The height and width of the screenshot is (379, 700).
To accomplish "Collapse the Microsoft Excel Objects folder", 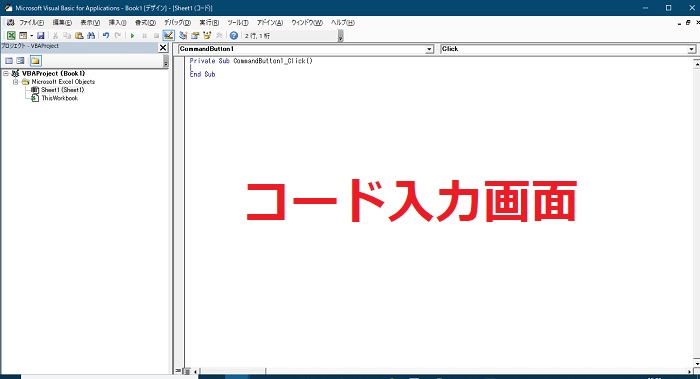I will [x=16, y=82].
